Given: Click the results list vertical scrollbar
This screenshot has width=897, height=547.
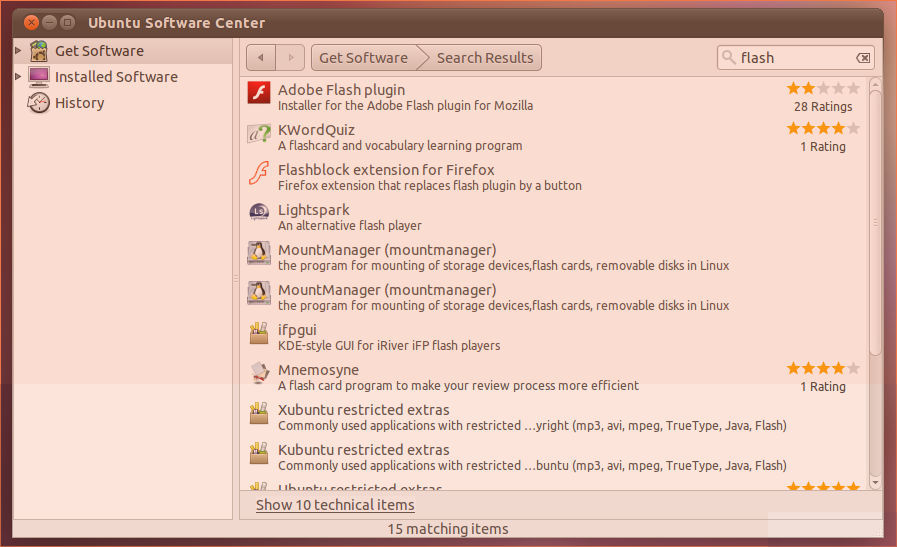Looking at the screenshot, I should coord(875,223).
